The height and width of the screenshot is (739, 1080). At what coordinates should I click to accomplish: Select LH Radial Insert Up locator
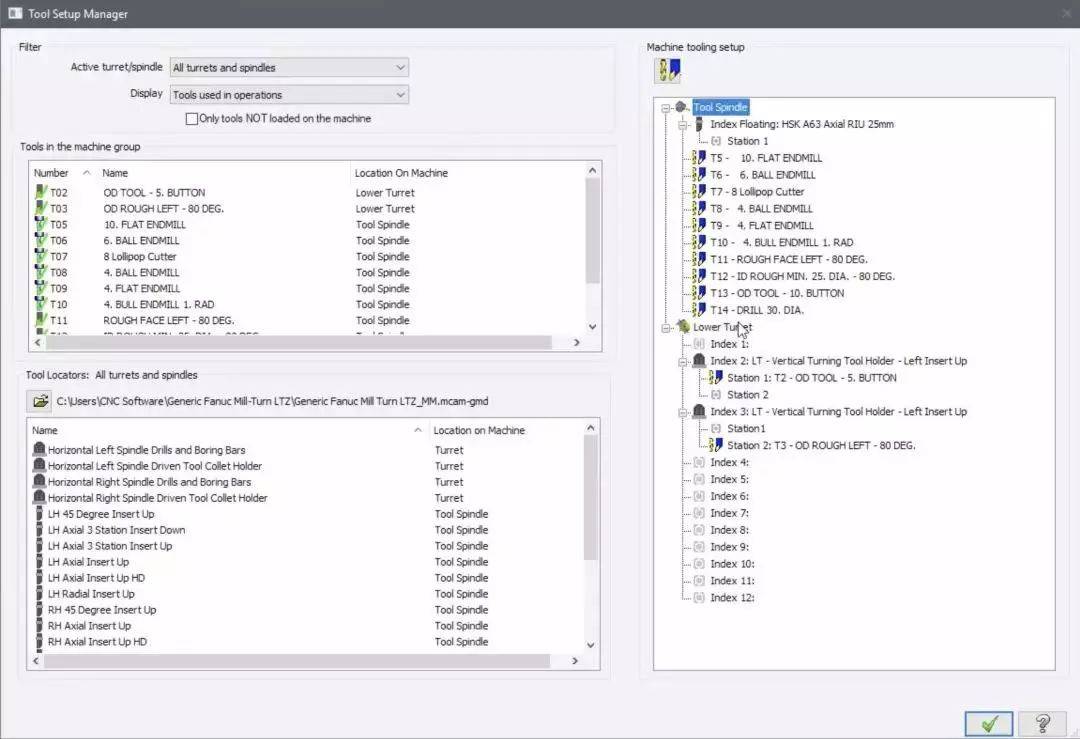click(x=91, y=594)
